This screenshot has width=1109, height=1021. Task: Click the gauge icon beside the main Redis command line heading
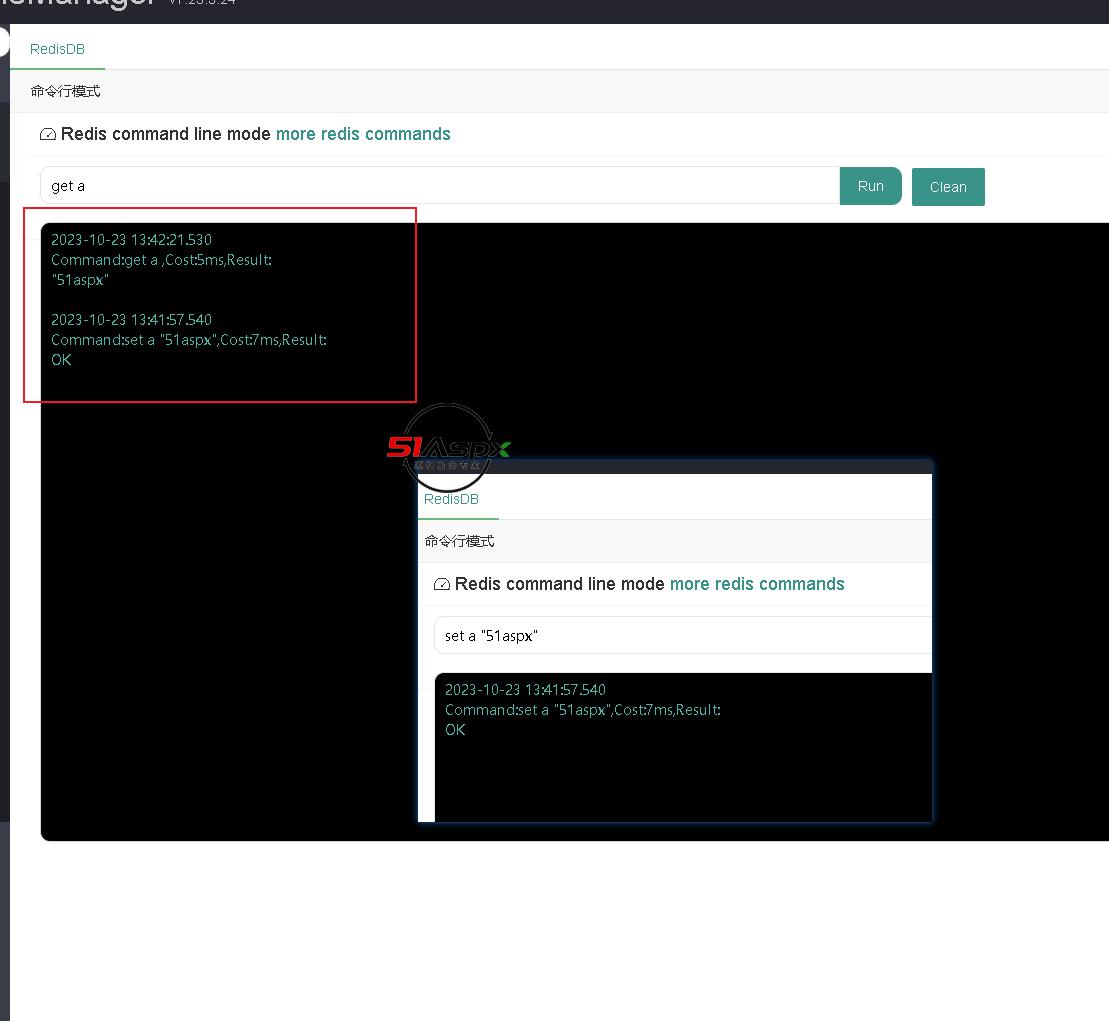click(x=48, y=134)
